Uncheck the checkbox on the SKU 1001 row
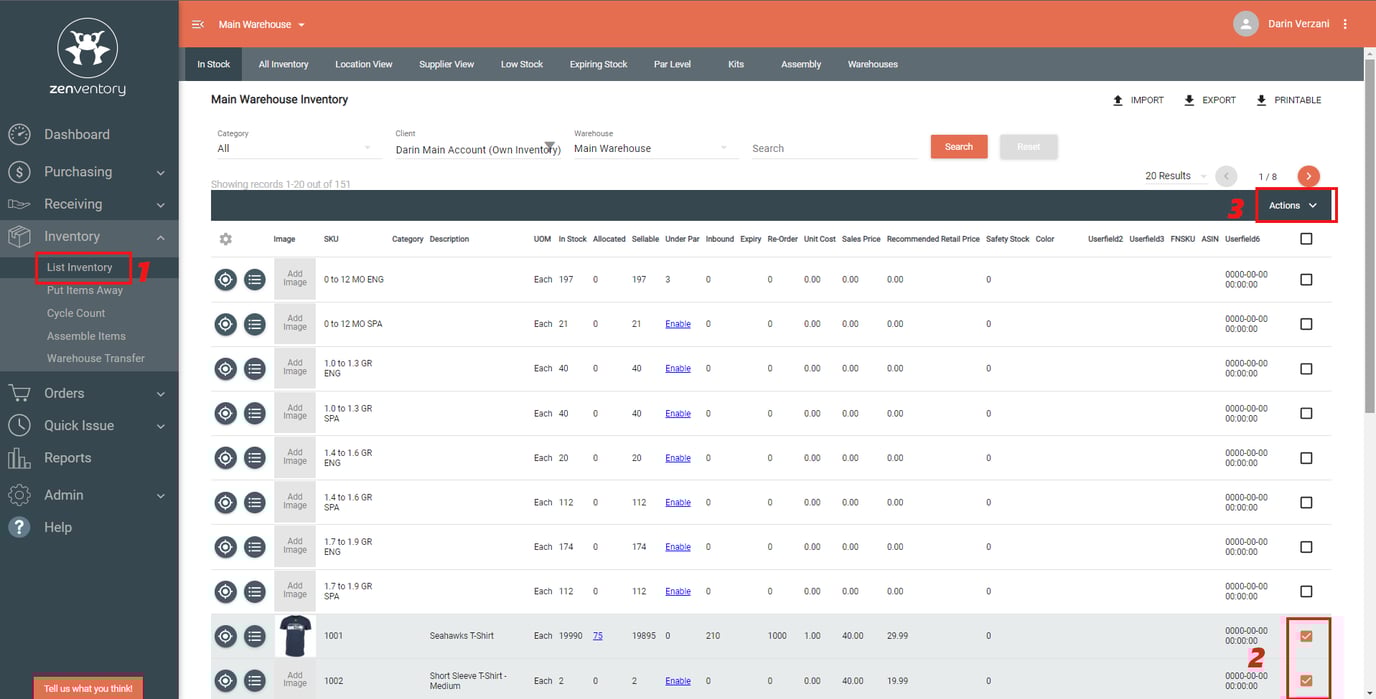The height and width of the screenshot is (699, 1376). (x=1306, y=635)
